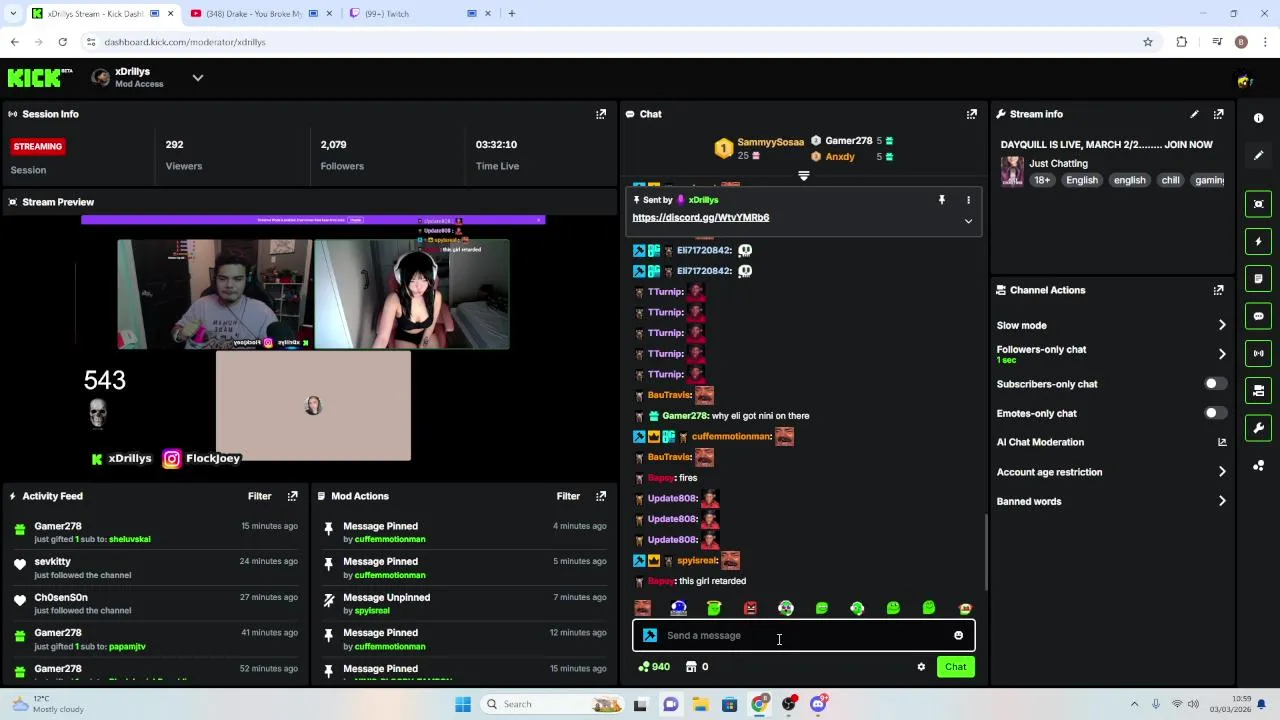Open browser tab search dropdown
1280x720 pixels.
[x=14, y=14]
